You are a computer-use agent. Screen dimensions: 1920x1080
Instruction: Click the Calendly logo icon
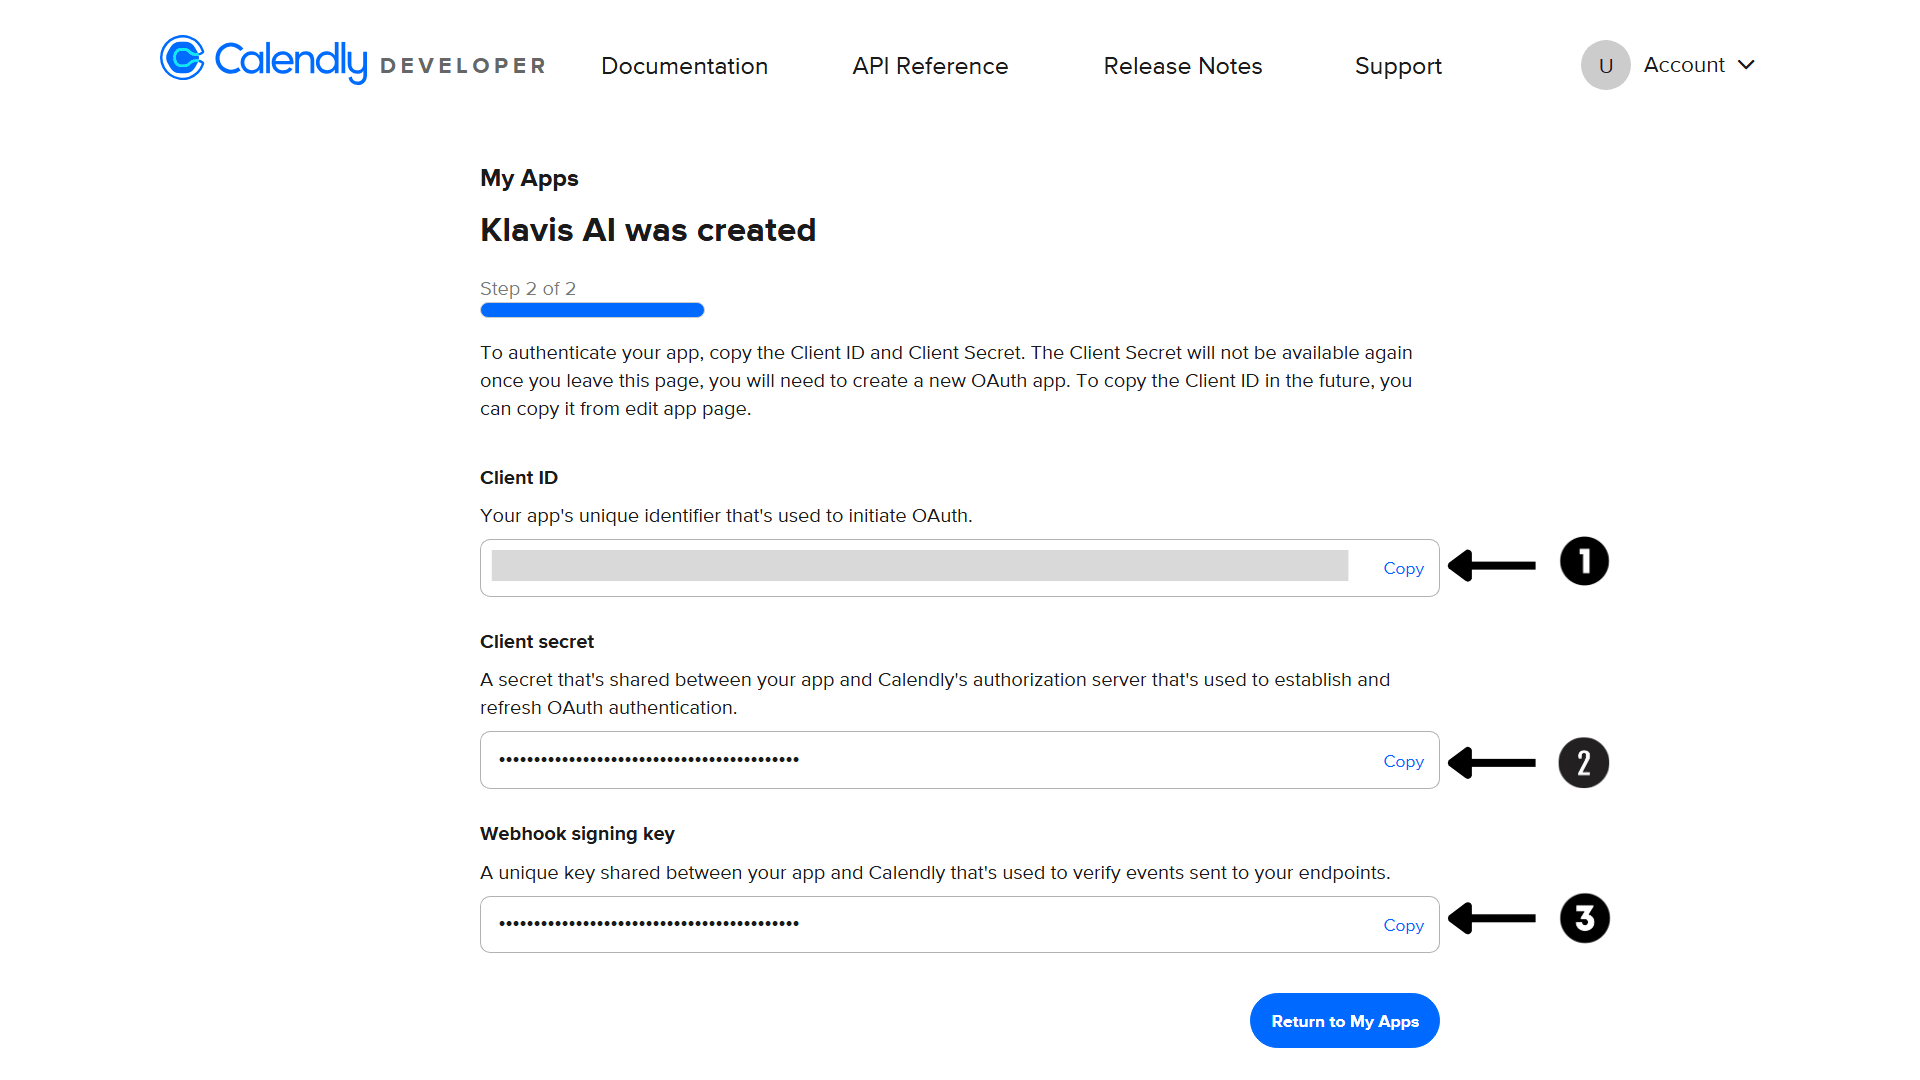coord(182,59)
